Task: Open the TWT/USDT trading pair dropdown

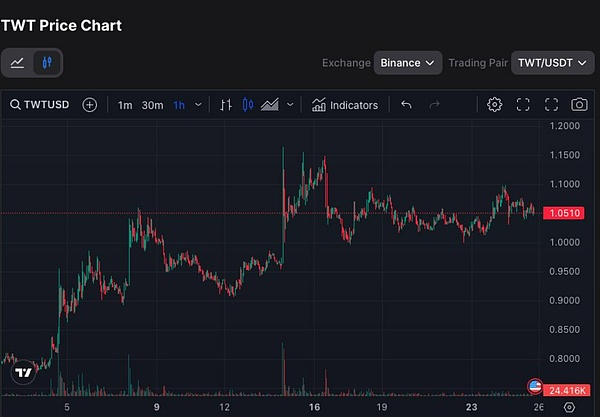Action: pyautogui.click(x=552, y=63)
